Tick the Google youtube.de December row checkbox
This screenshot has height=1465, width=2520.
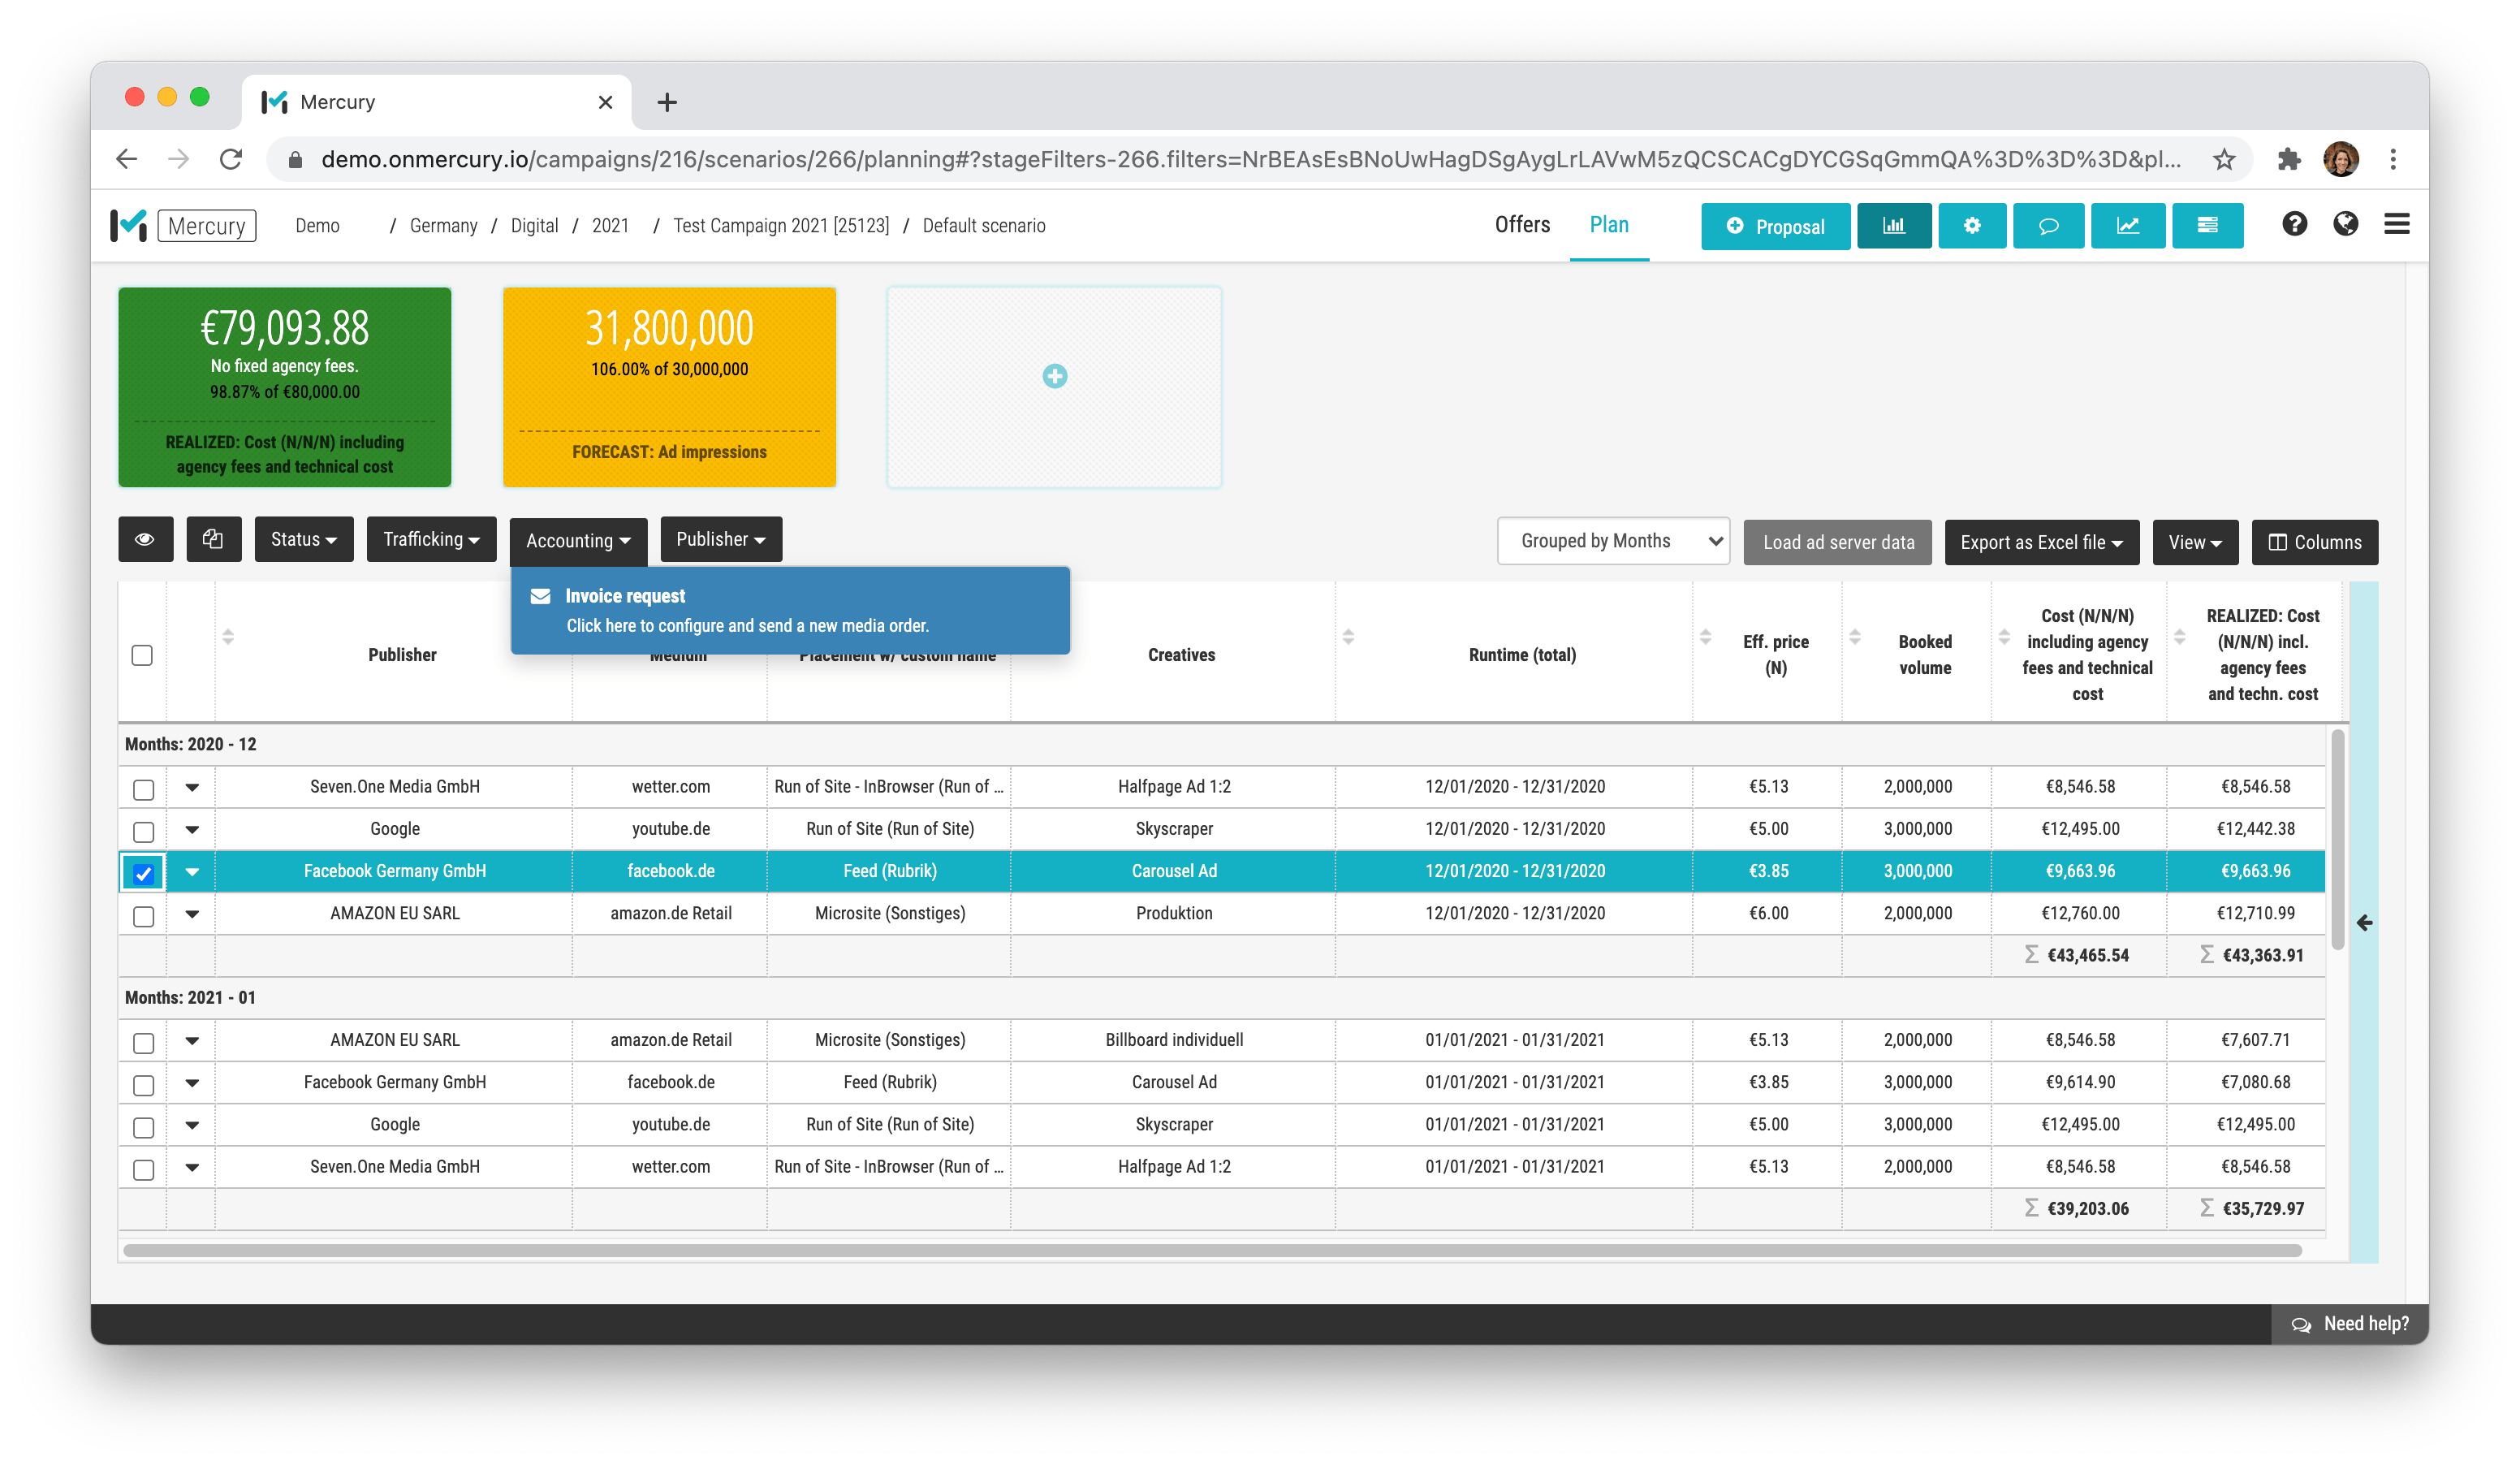click(143, 831)
